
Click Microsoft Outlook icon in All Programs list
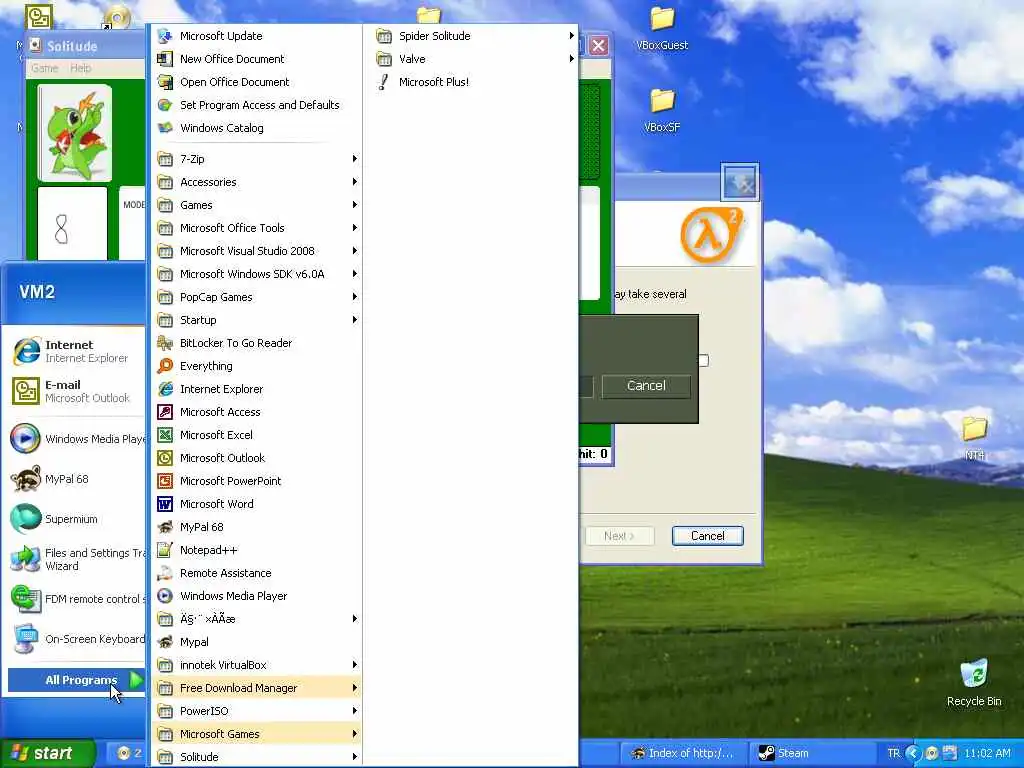(x=165, y=458)
